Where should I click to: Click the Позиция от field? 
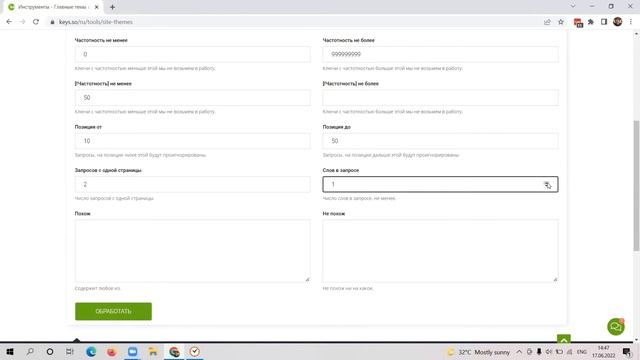click(193, 141)
